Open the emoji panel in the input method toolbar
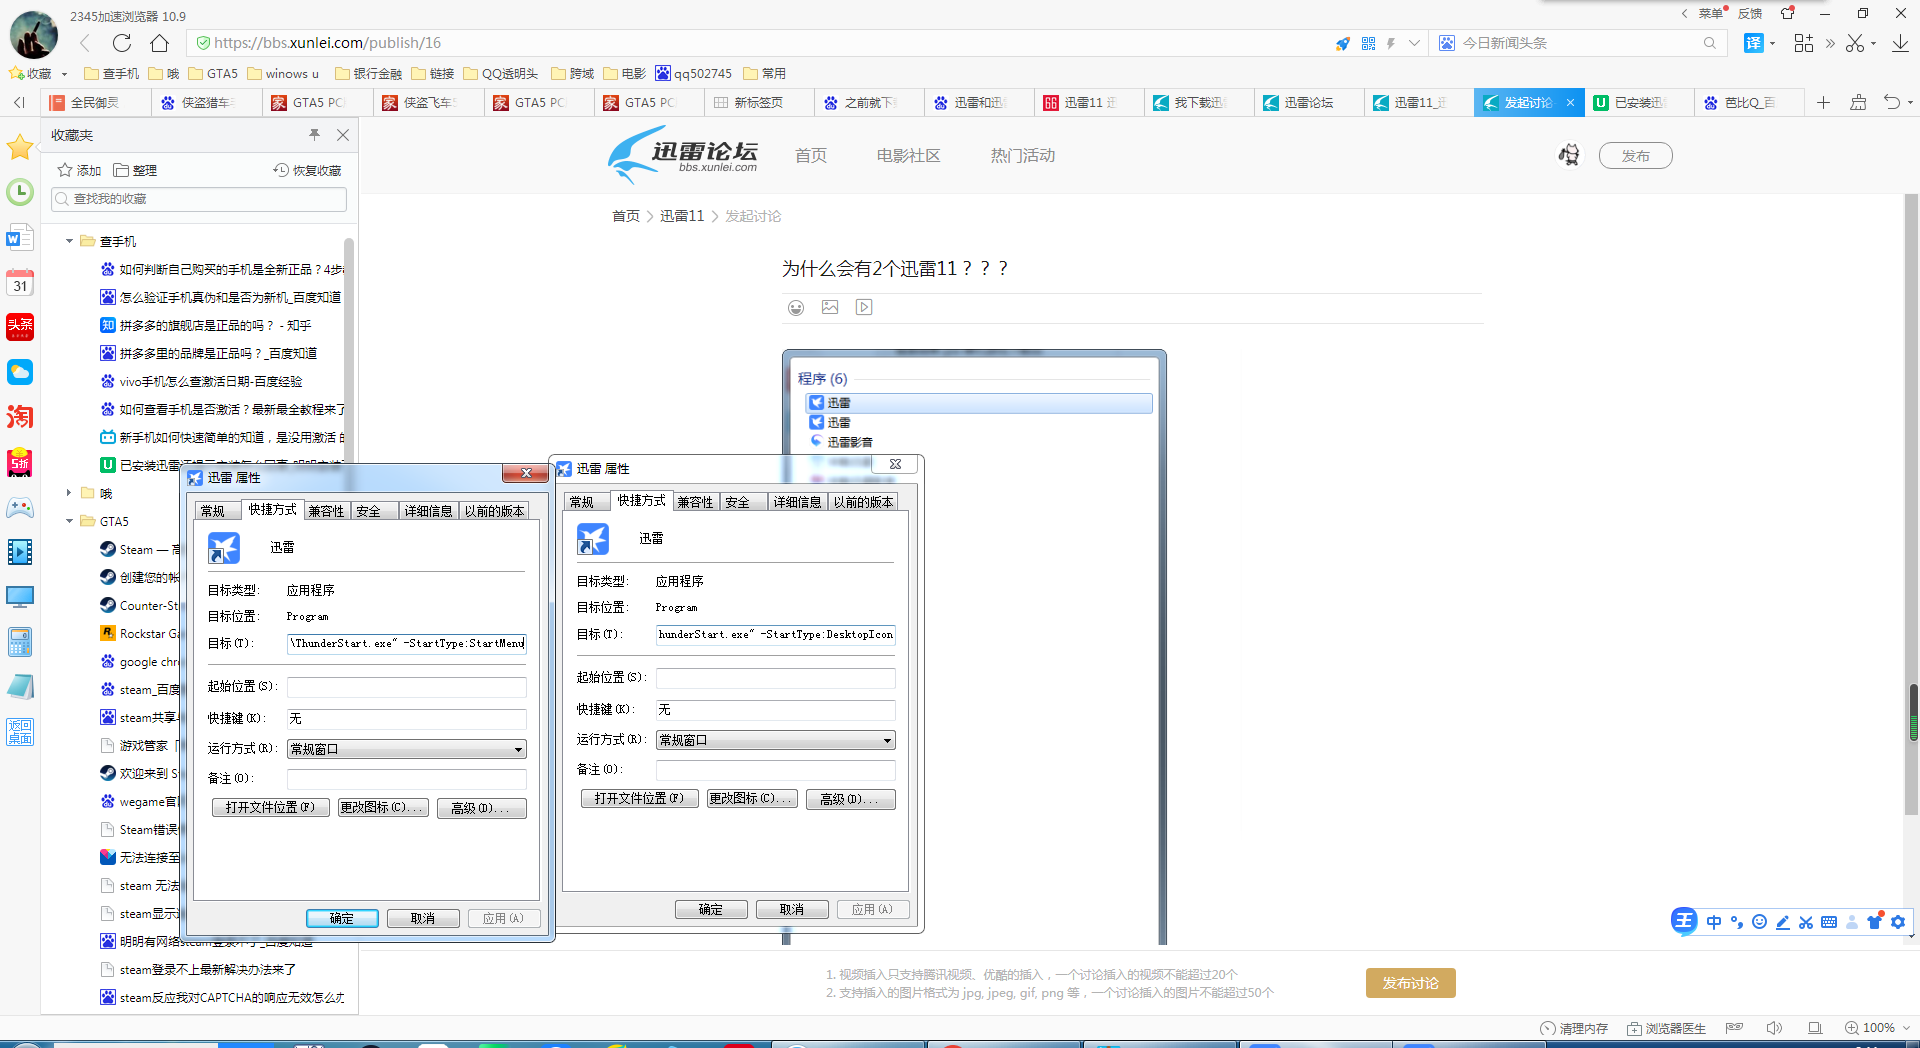 (1759, 922)
